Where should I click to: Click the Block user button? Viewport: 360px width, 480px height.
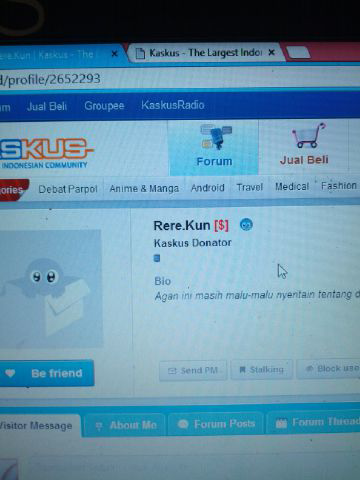click(x=328, y=368)
